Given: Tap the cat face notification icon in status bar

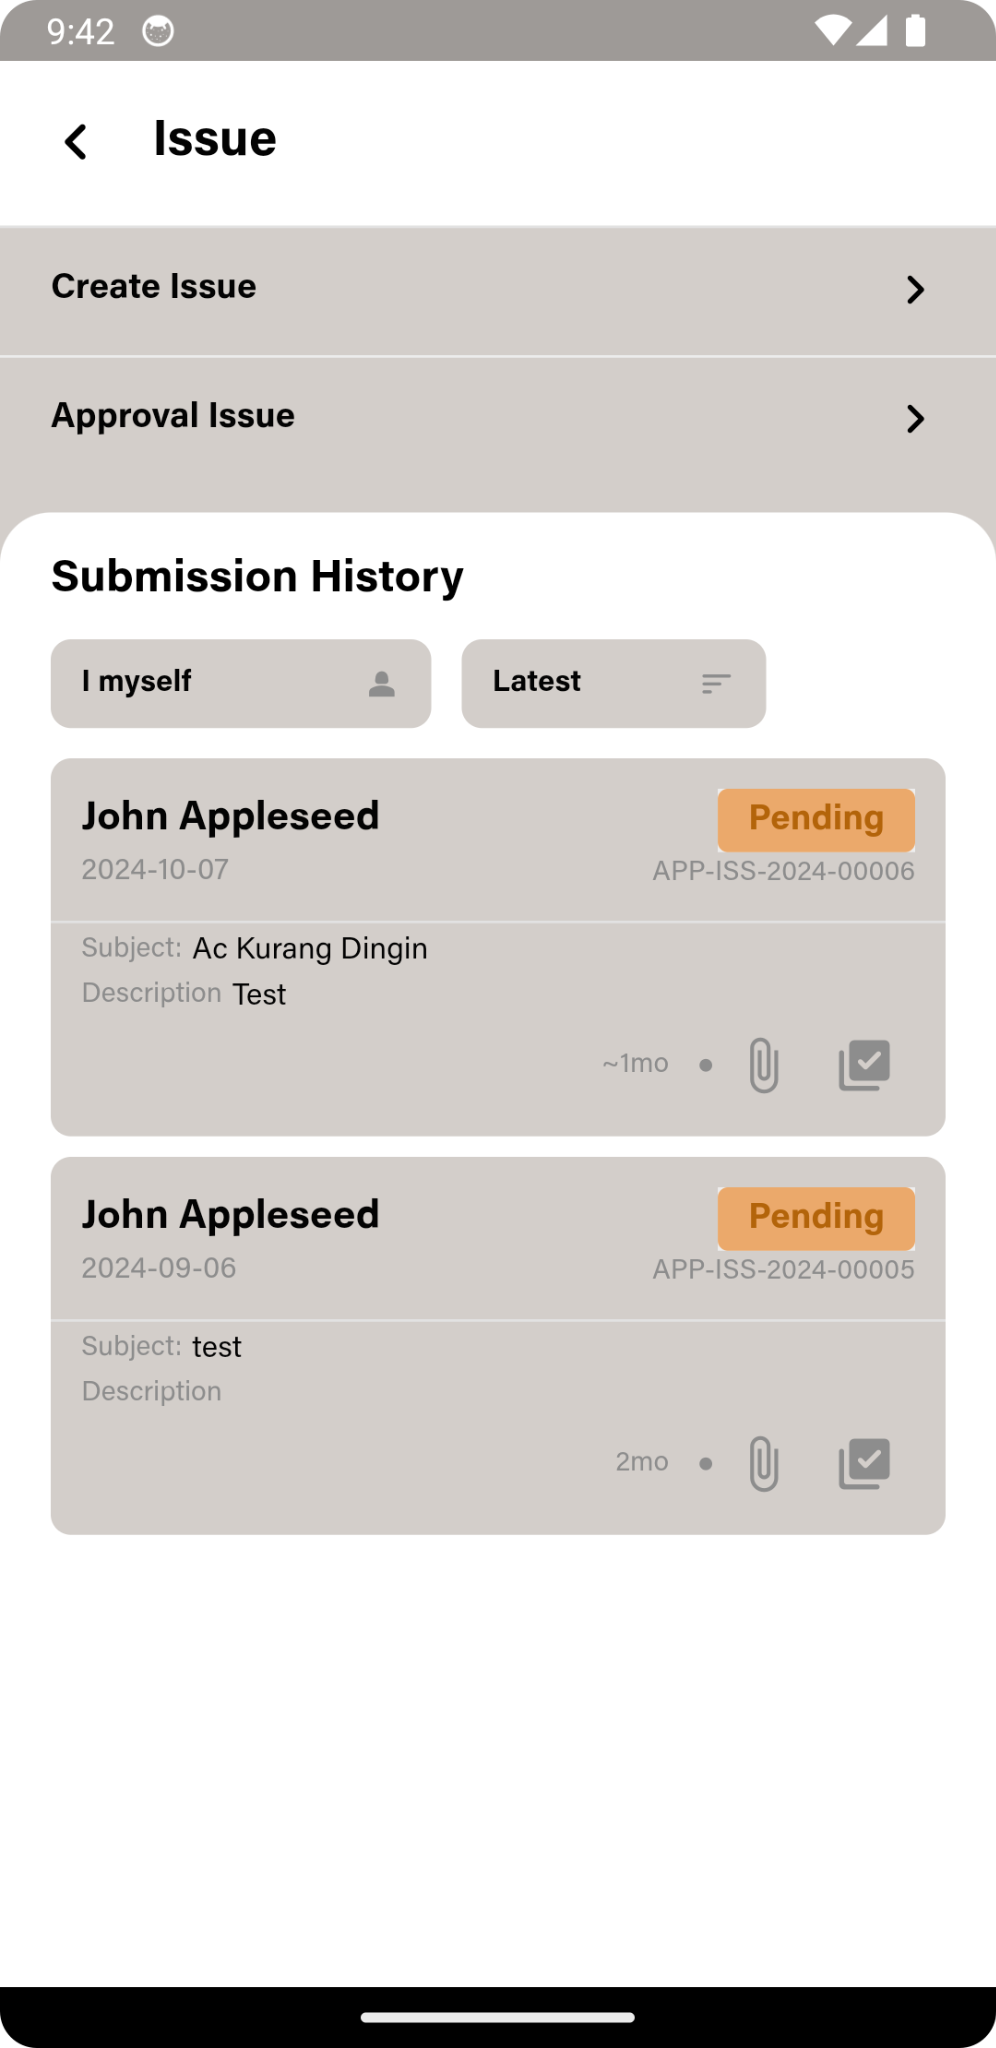Looking at the screenshot, I should tap(158, 32).
